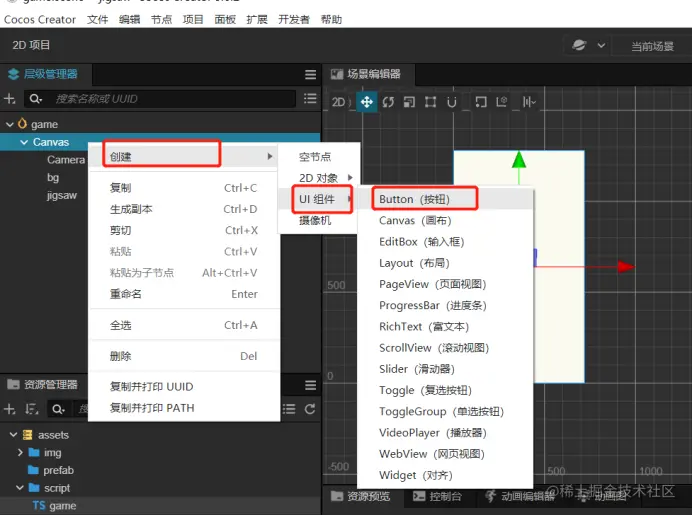Choose 创建 in the context menu

[184, 156]
